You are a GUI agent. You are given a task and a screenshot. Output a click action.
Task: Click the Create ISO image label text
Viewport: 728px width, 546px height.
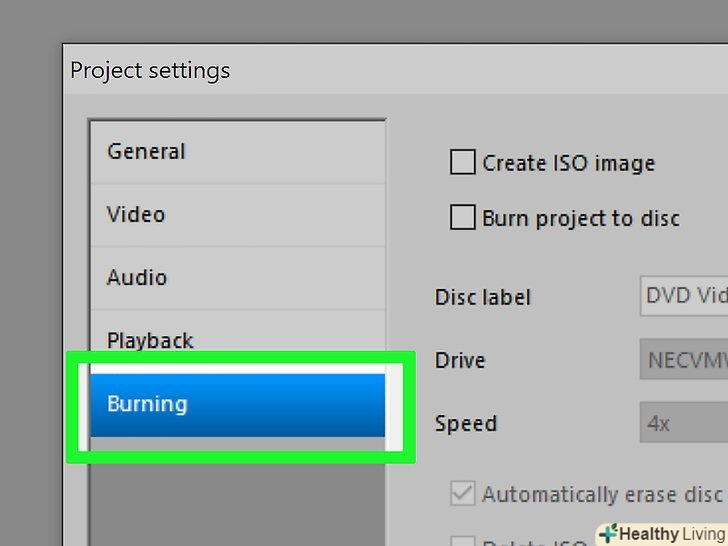[x=568, y=163]
